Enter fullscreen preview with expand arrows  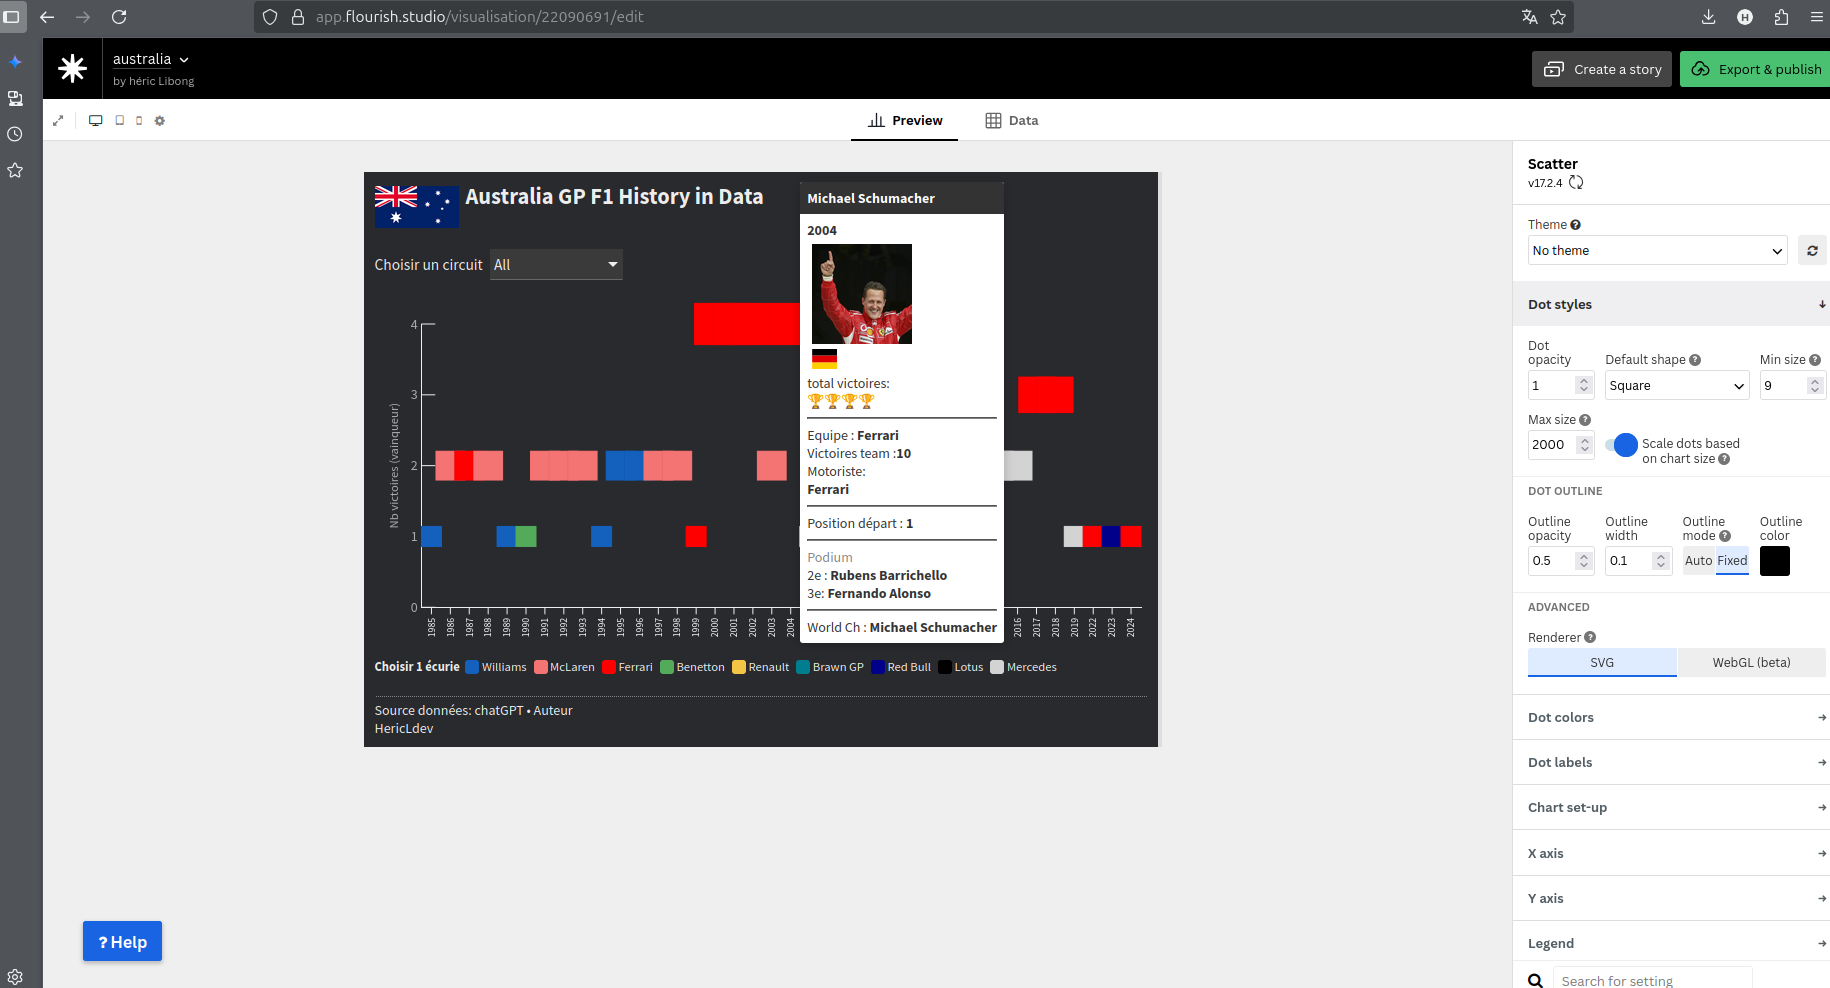pos(58,120)
